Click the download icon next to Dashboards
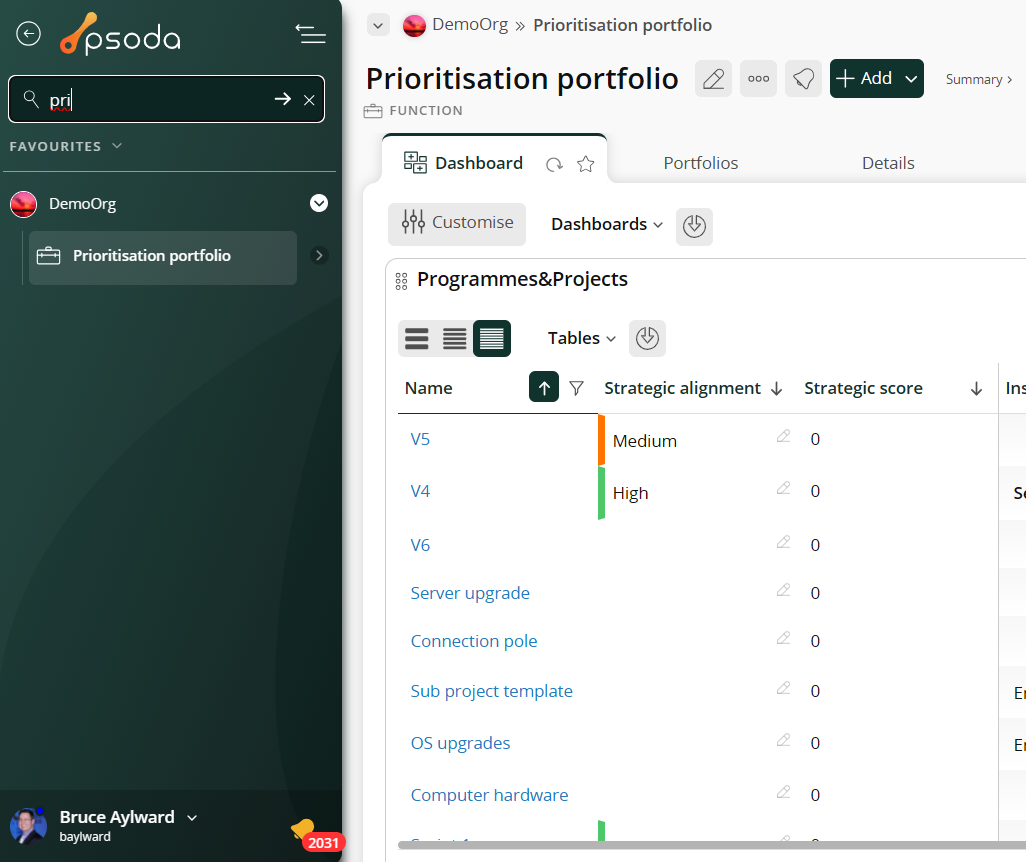Viewport: 1026px width, 862px height. point(694,226)
